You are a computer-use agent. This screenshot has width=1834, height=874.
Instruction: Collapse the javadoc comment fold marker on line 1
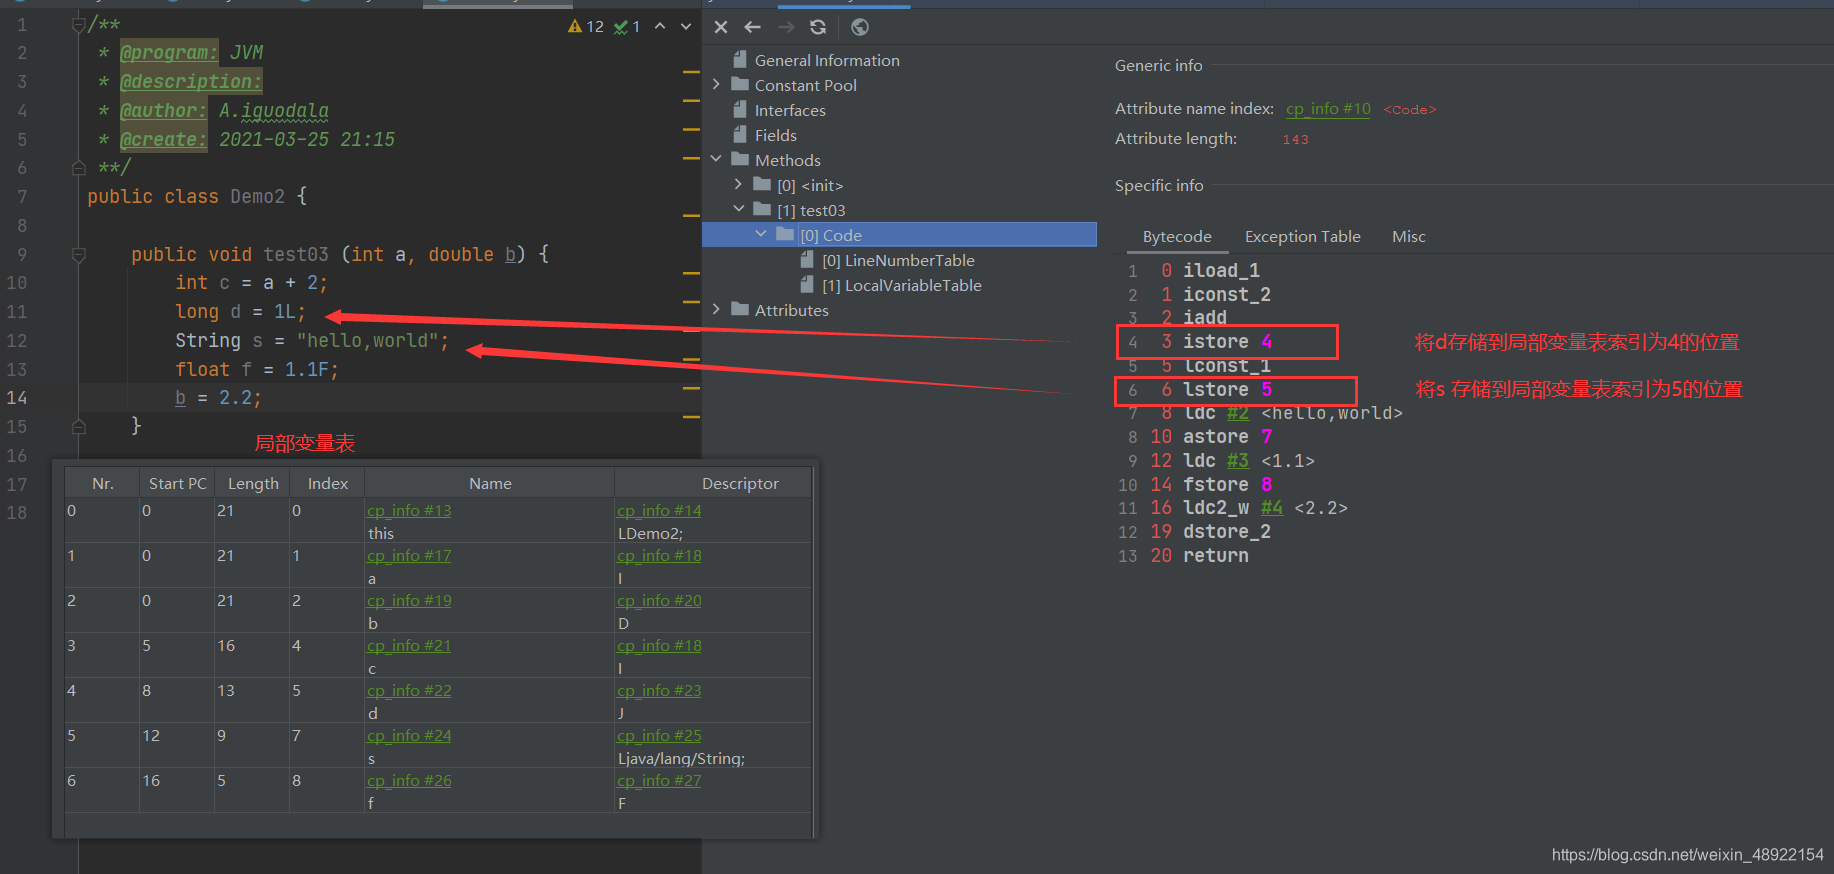click(79, 24)
